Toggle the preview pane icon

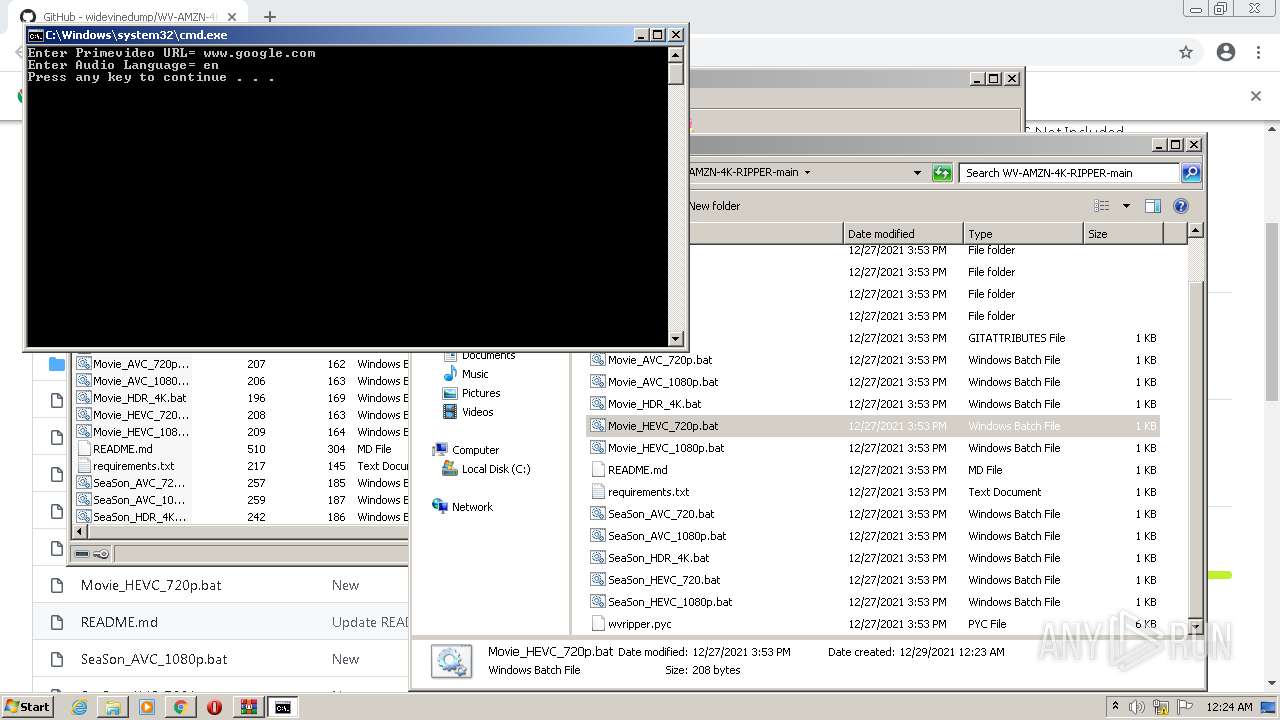[x=1152, y=206]
